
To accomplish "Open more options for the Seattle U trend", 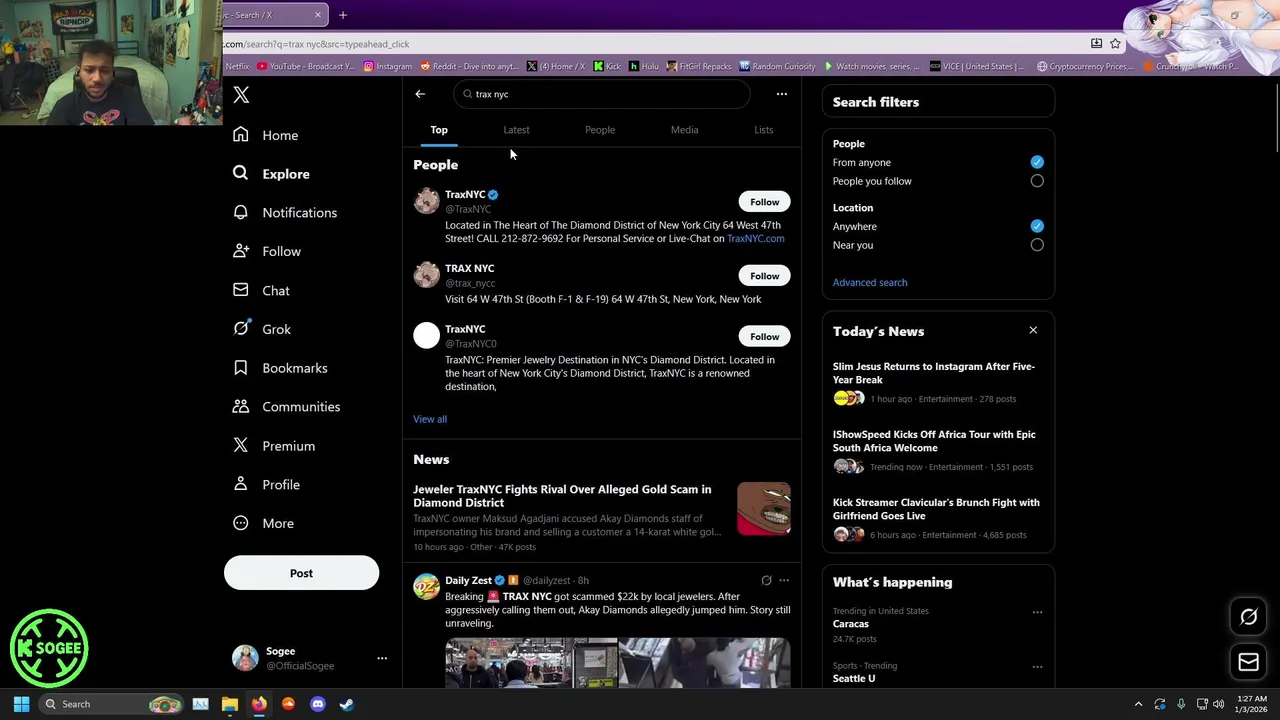I will 1037,667.
